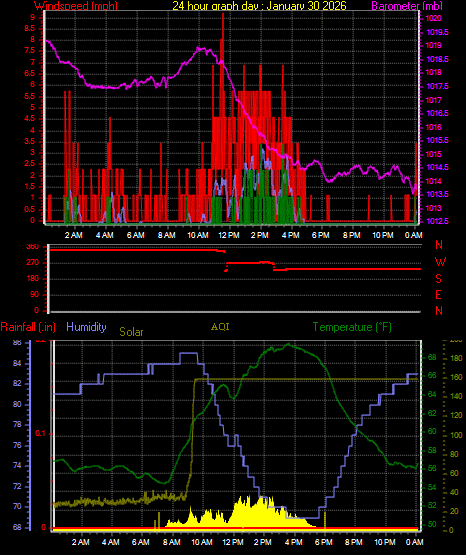The image size is (466, 555).
Task: Click the 62 temperature axis value
Action: (432, 413)
